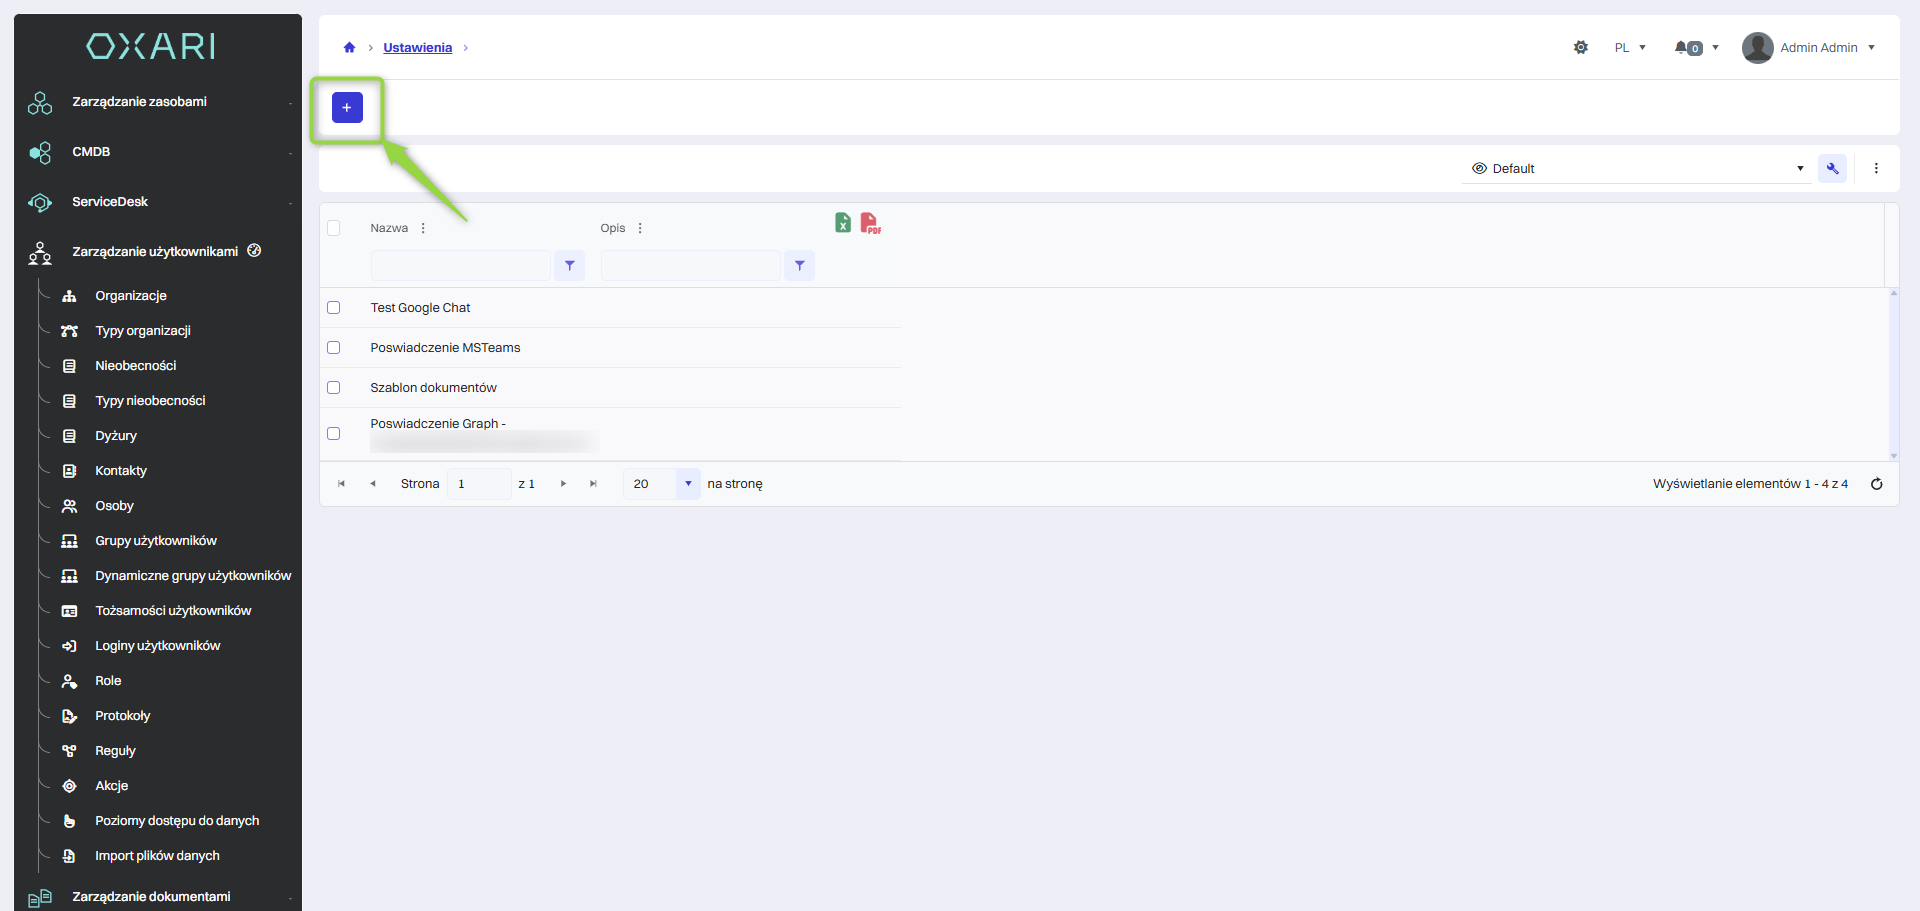Open the Szablon dokumentów entry
Image resolution: width=1920 pixels, height=911 pixels.
coord(433,388)
